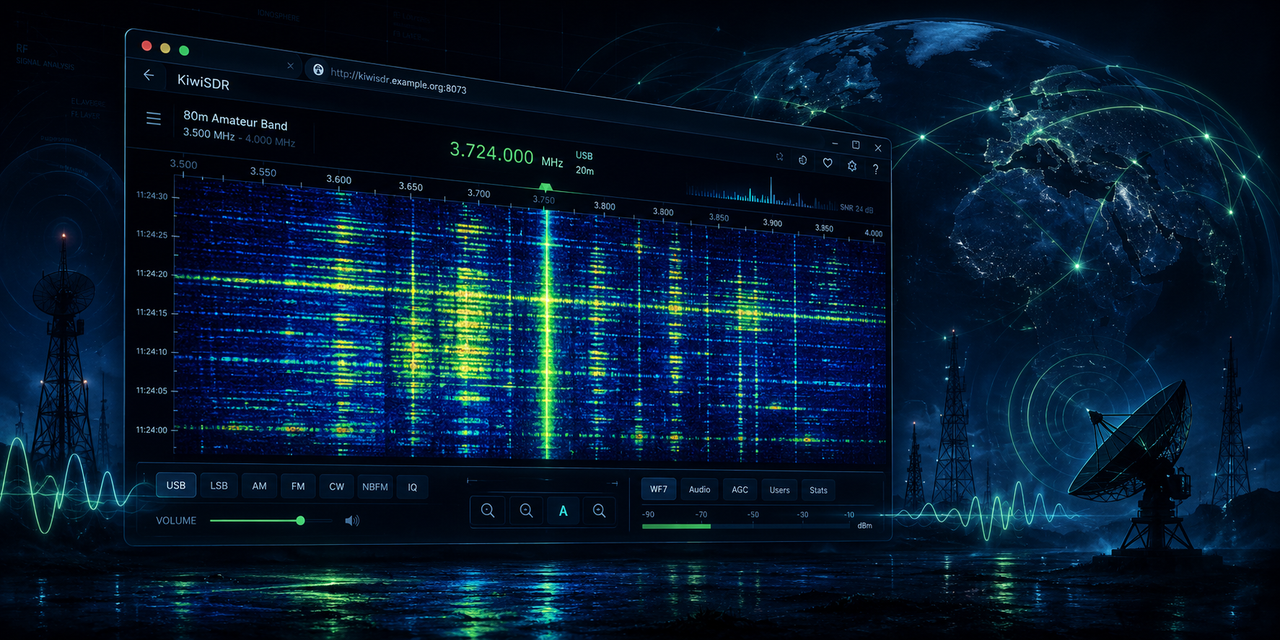
Task: Click the extensions icon next to the star
Action: click(x=804, y=160)
